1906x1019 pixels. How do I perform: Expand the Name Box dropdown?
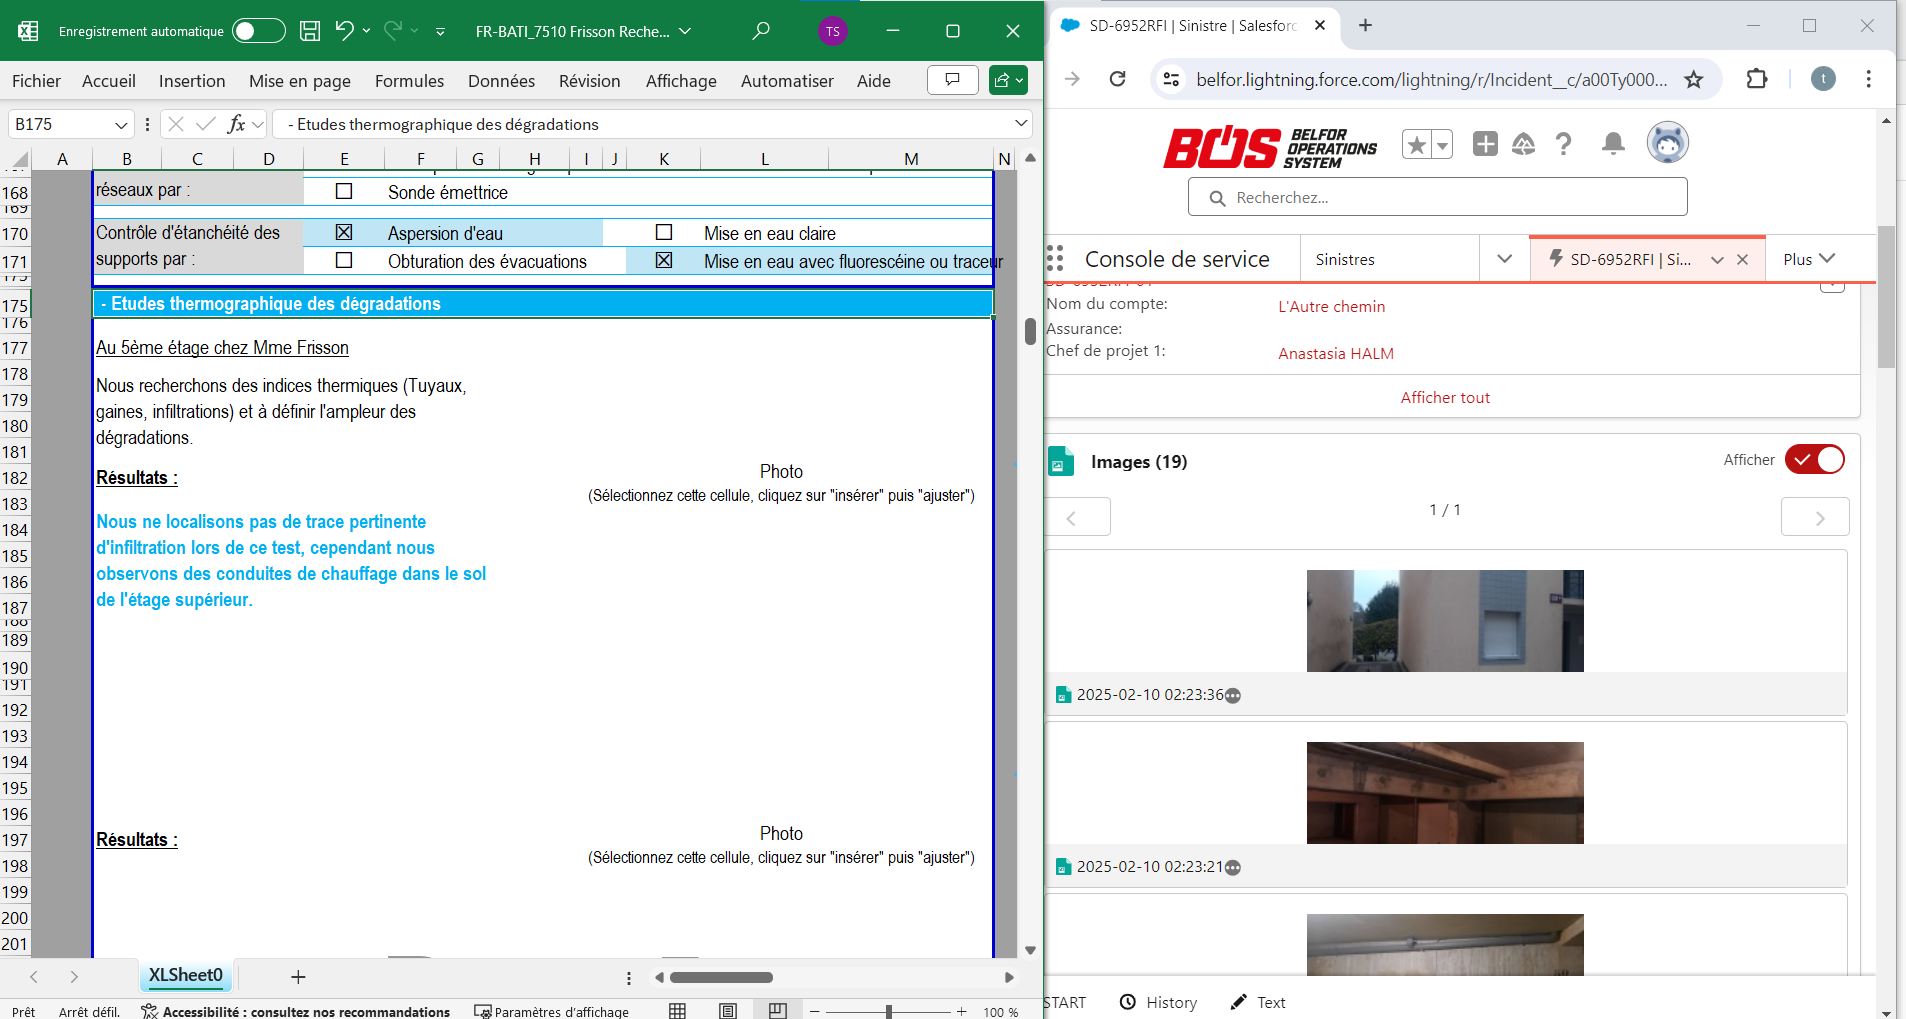click(x=121, y=125)
